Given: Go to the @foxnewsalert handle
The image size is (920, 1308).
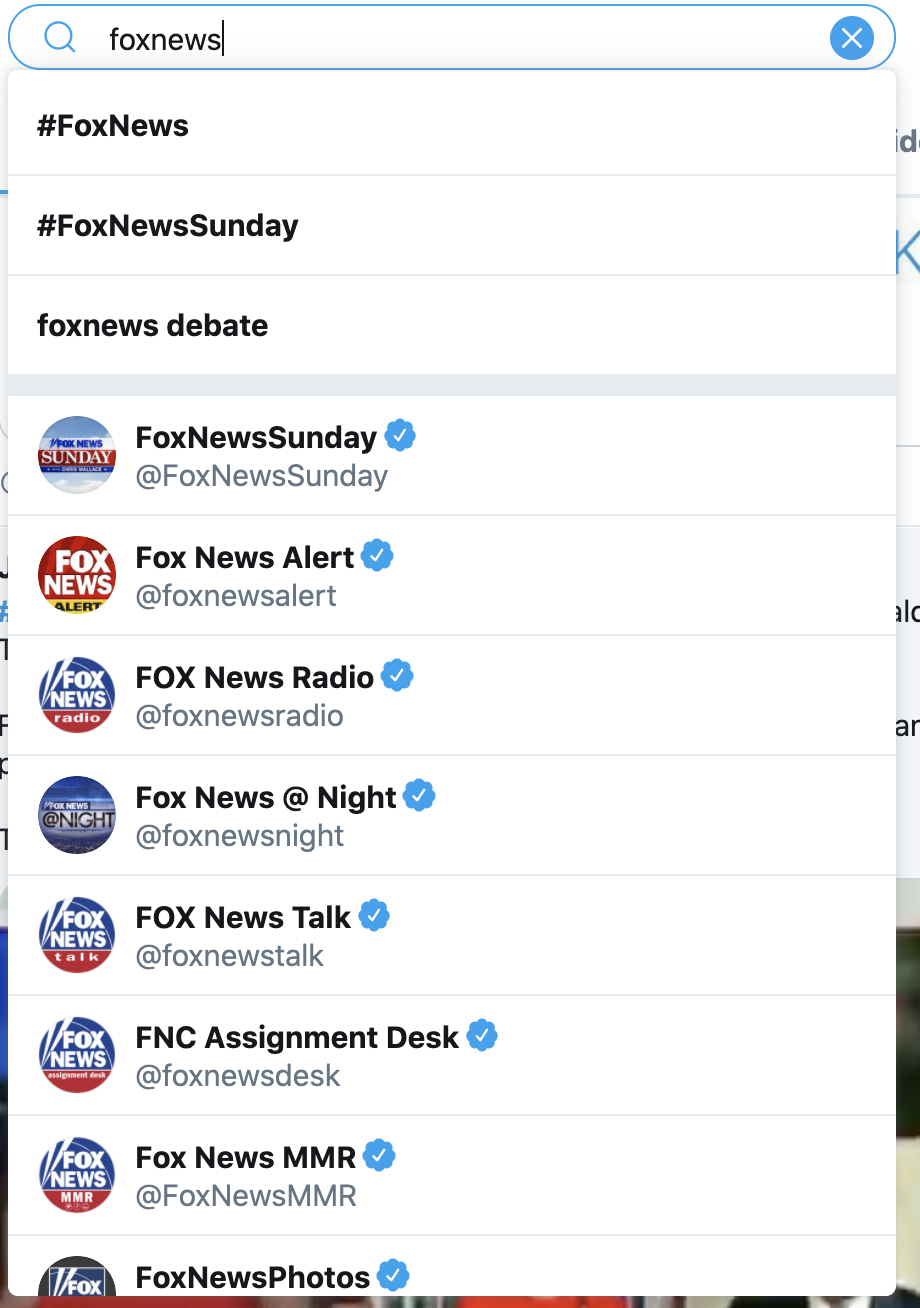Looking at the screenshot, I should click(x=236, y=596).
